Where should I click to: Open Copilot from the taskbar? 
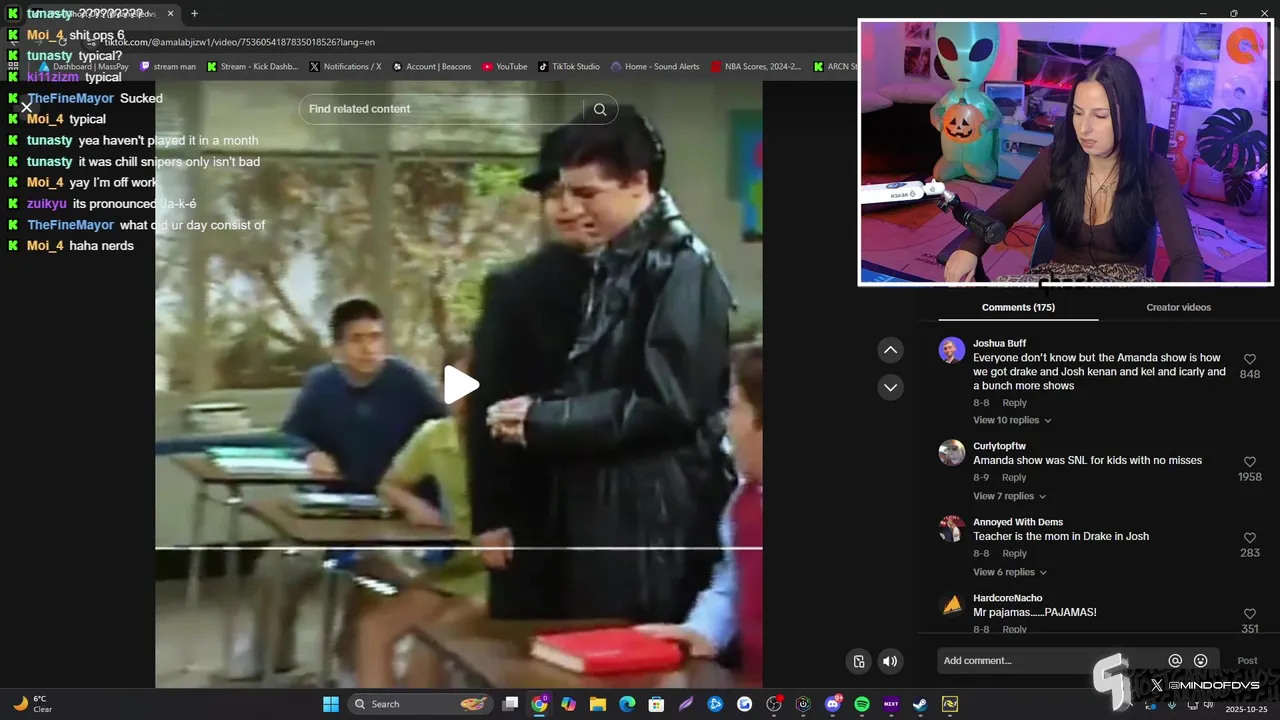tap(568, 704)
